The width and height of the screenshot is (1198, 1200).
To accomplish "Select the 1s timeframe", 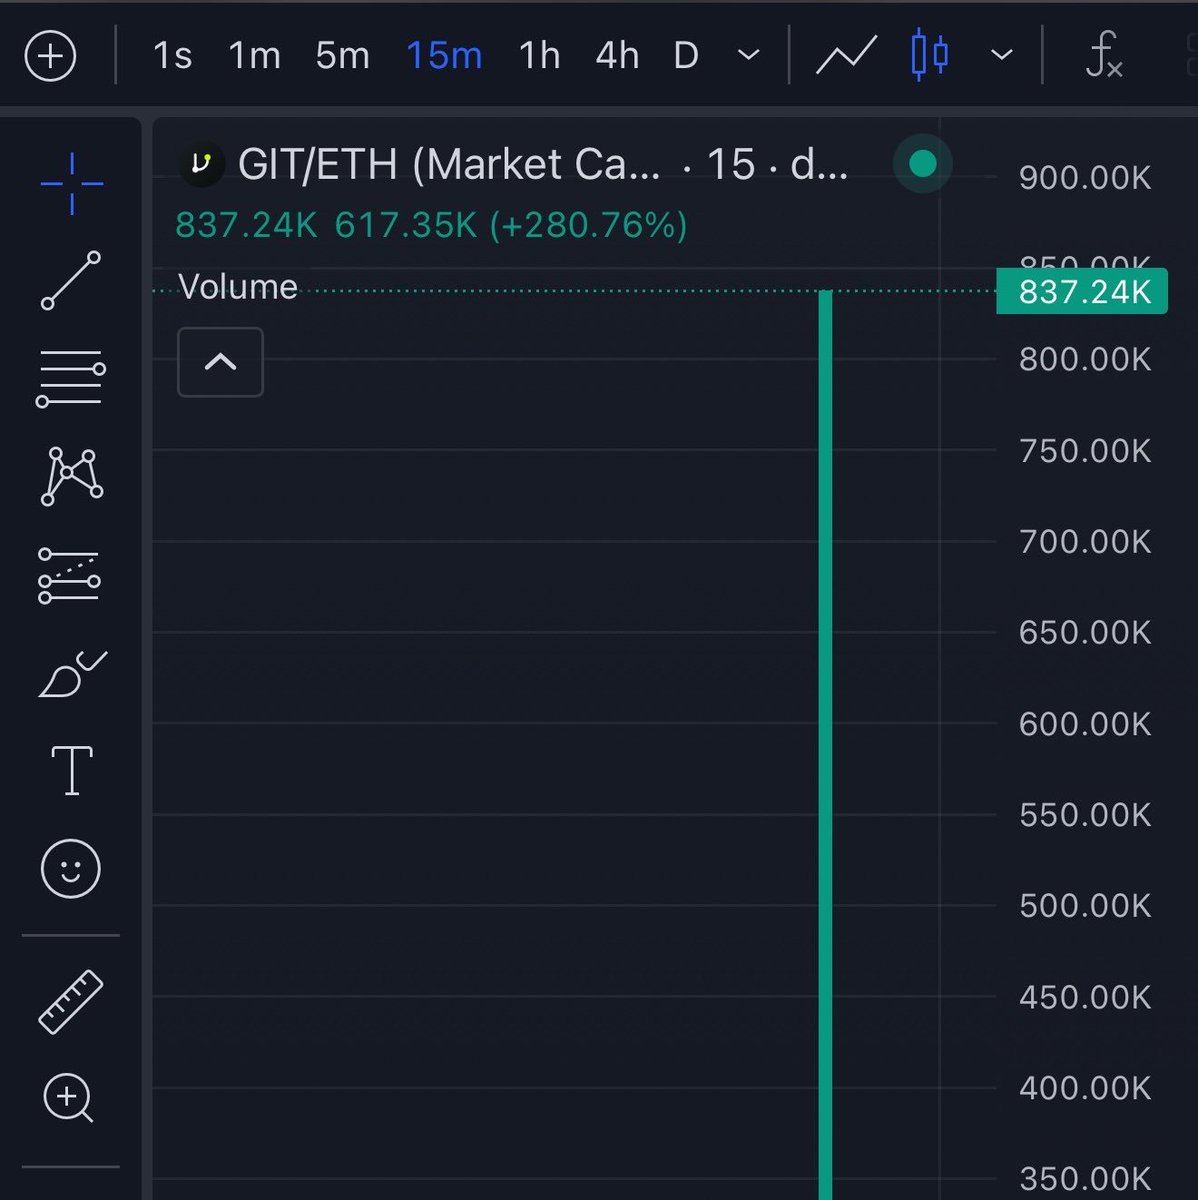I will tap(172, 56).
